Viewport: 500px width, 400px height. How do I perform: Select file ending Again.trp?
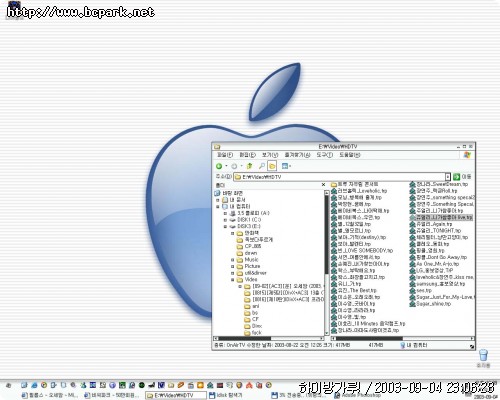coord(431,224)
